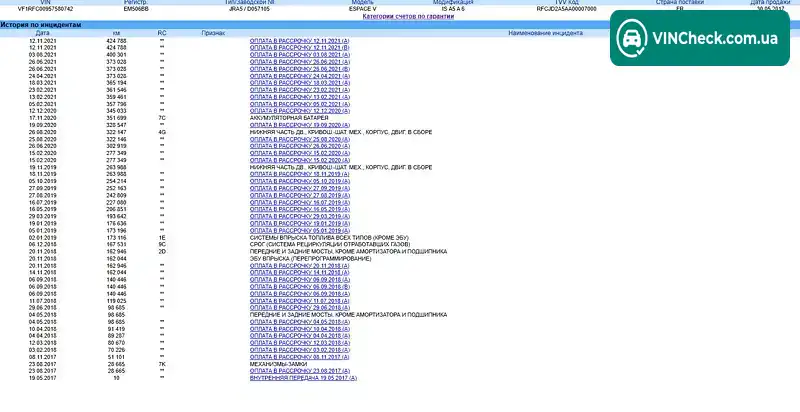Open ОПЛАТА В РАССРОЧКУ 29.03.2019 (A) link
Image resolution: width=800 pixels, height=412 pixels.
(x=299, y=216)
